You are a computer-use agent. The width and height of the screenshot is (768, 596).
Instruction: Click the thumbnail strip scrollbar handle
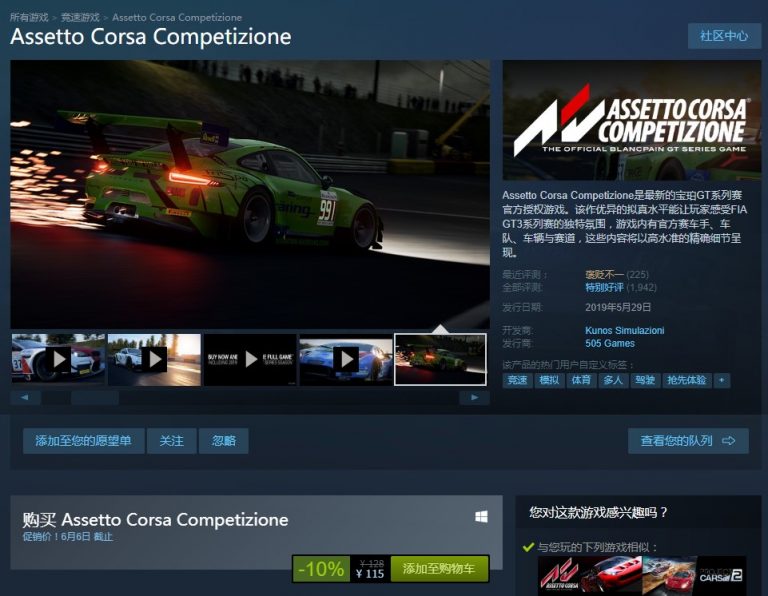pyautogui.click(x=95, y=397)
